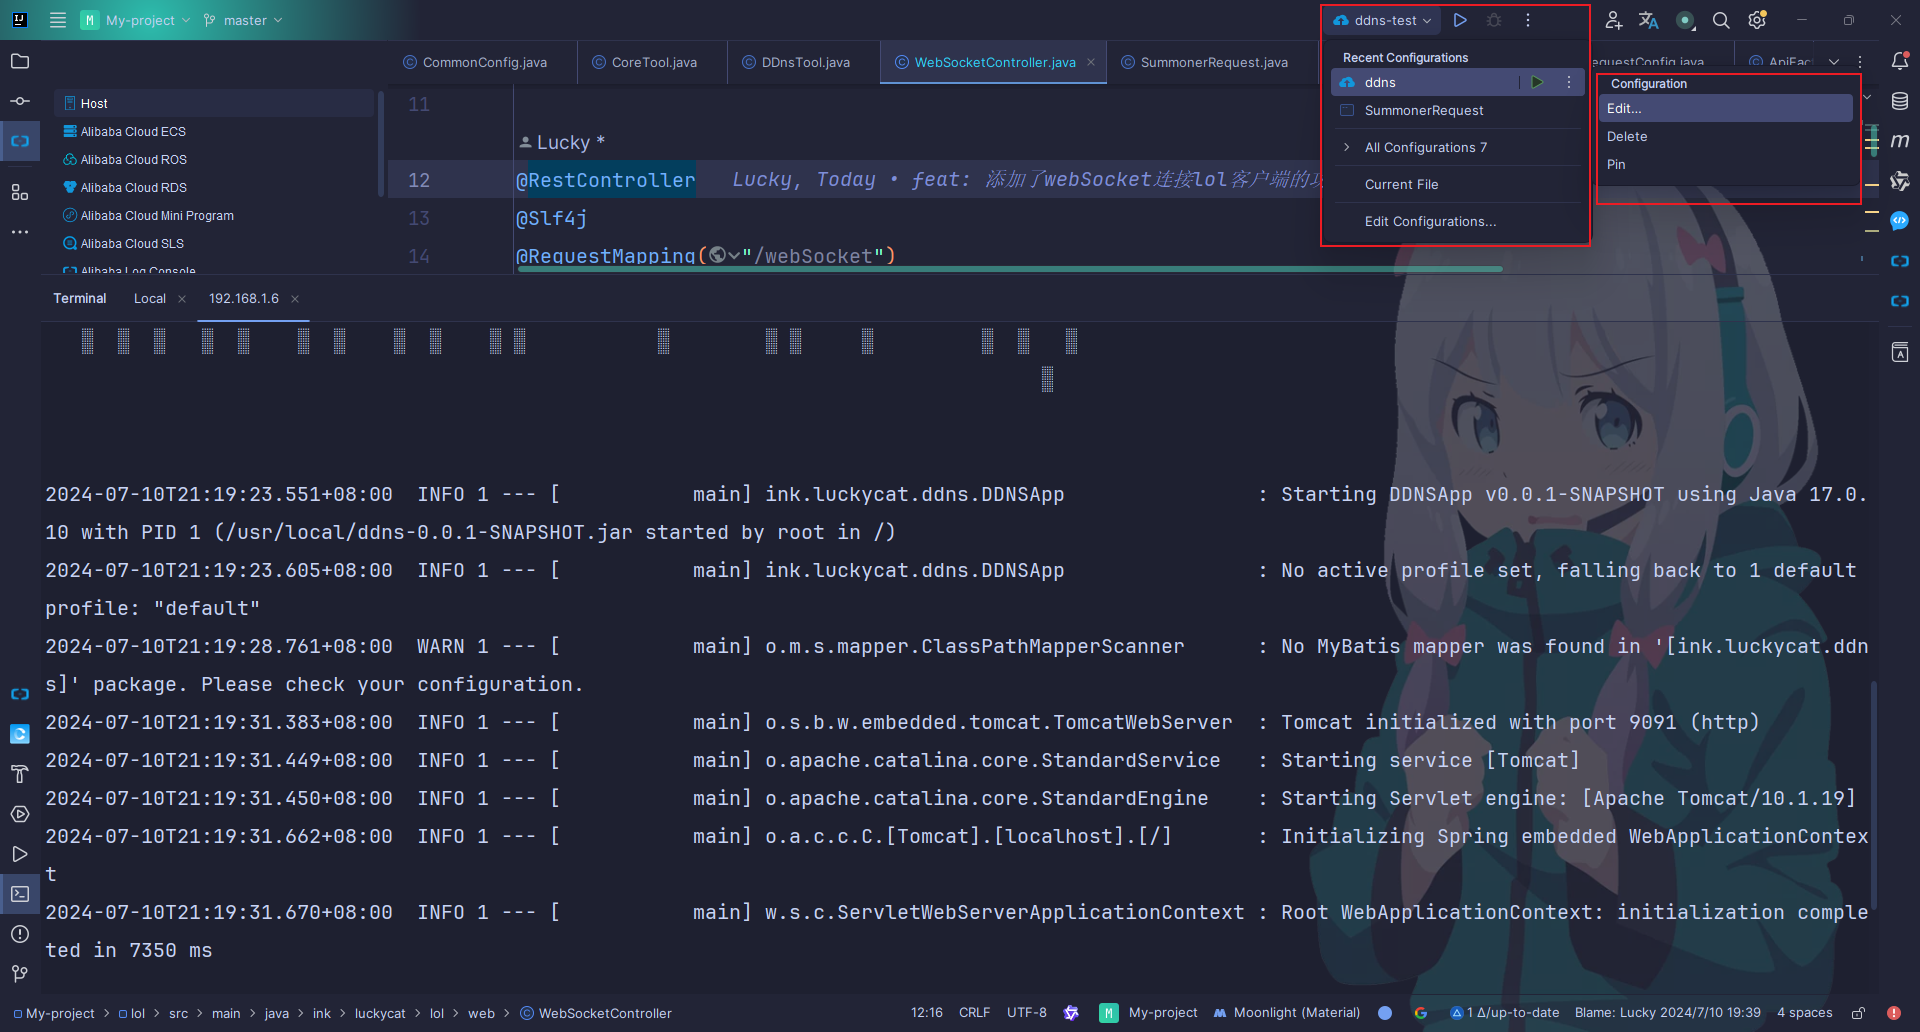1920x1032 pixels.
Task: Open the Run tool window
Action: 20,854
